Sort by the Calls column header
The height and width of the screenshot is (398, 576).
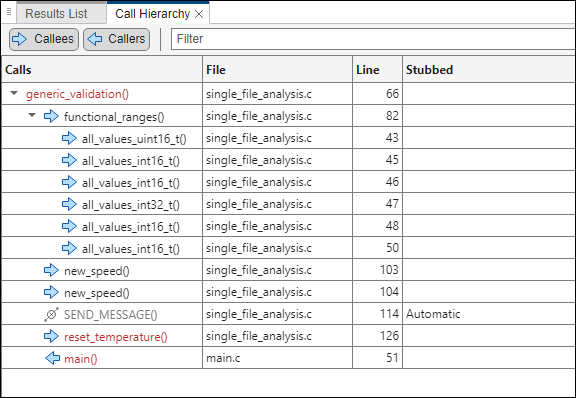(x=102, y=69)
